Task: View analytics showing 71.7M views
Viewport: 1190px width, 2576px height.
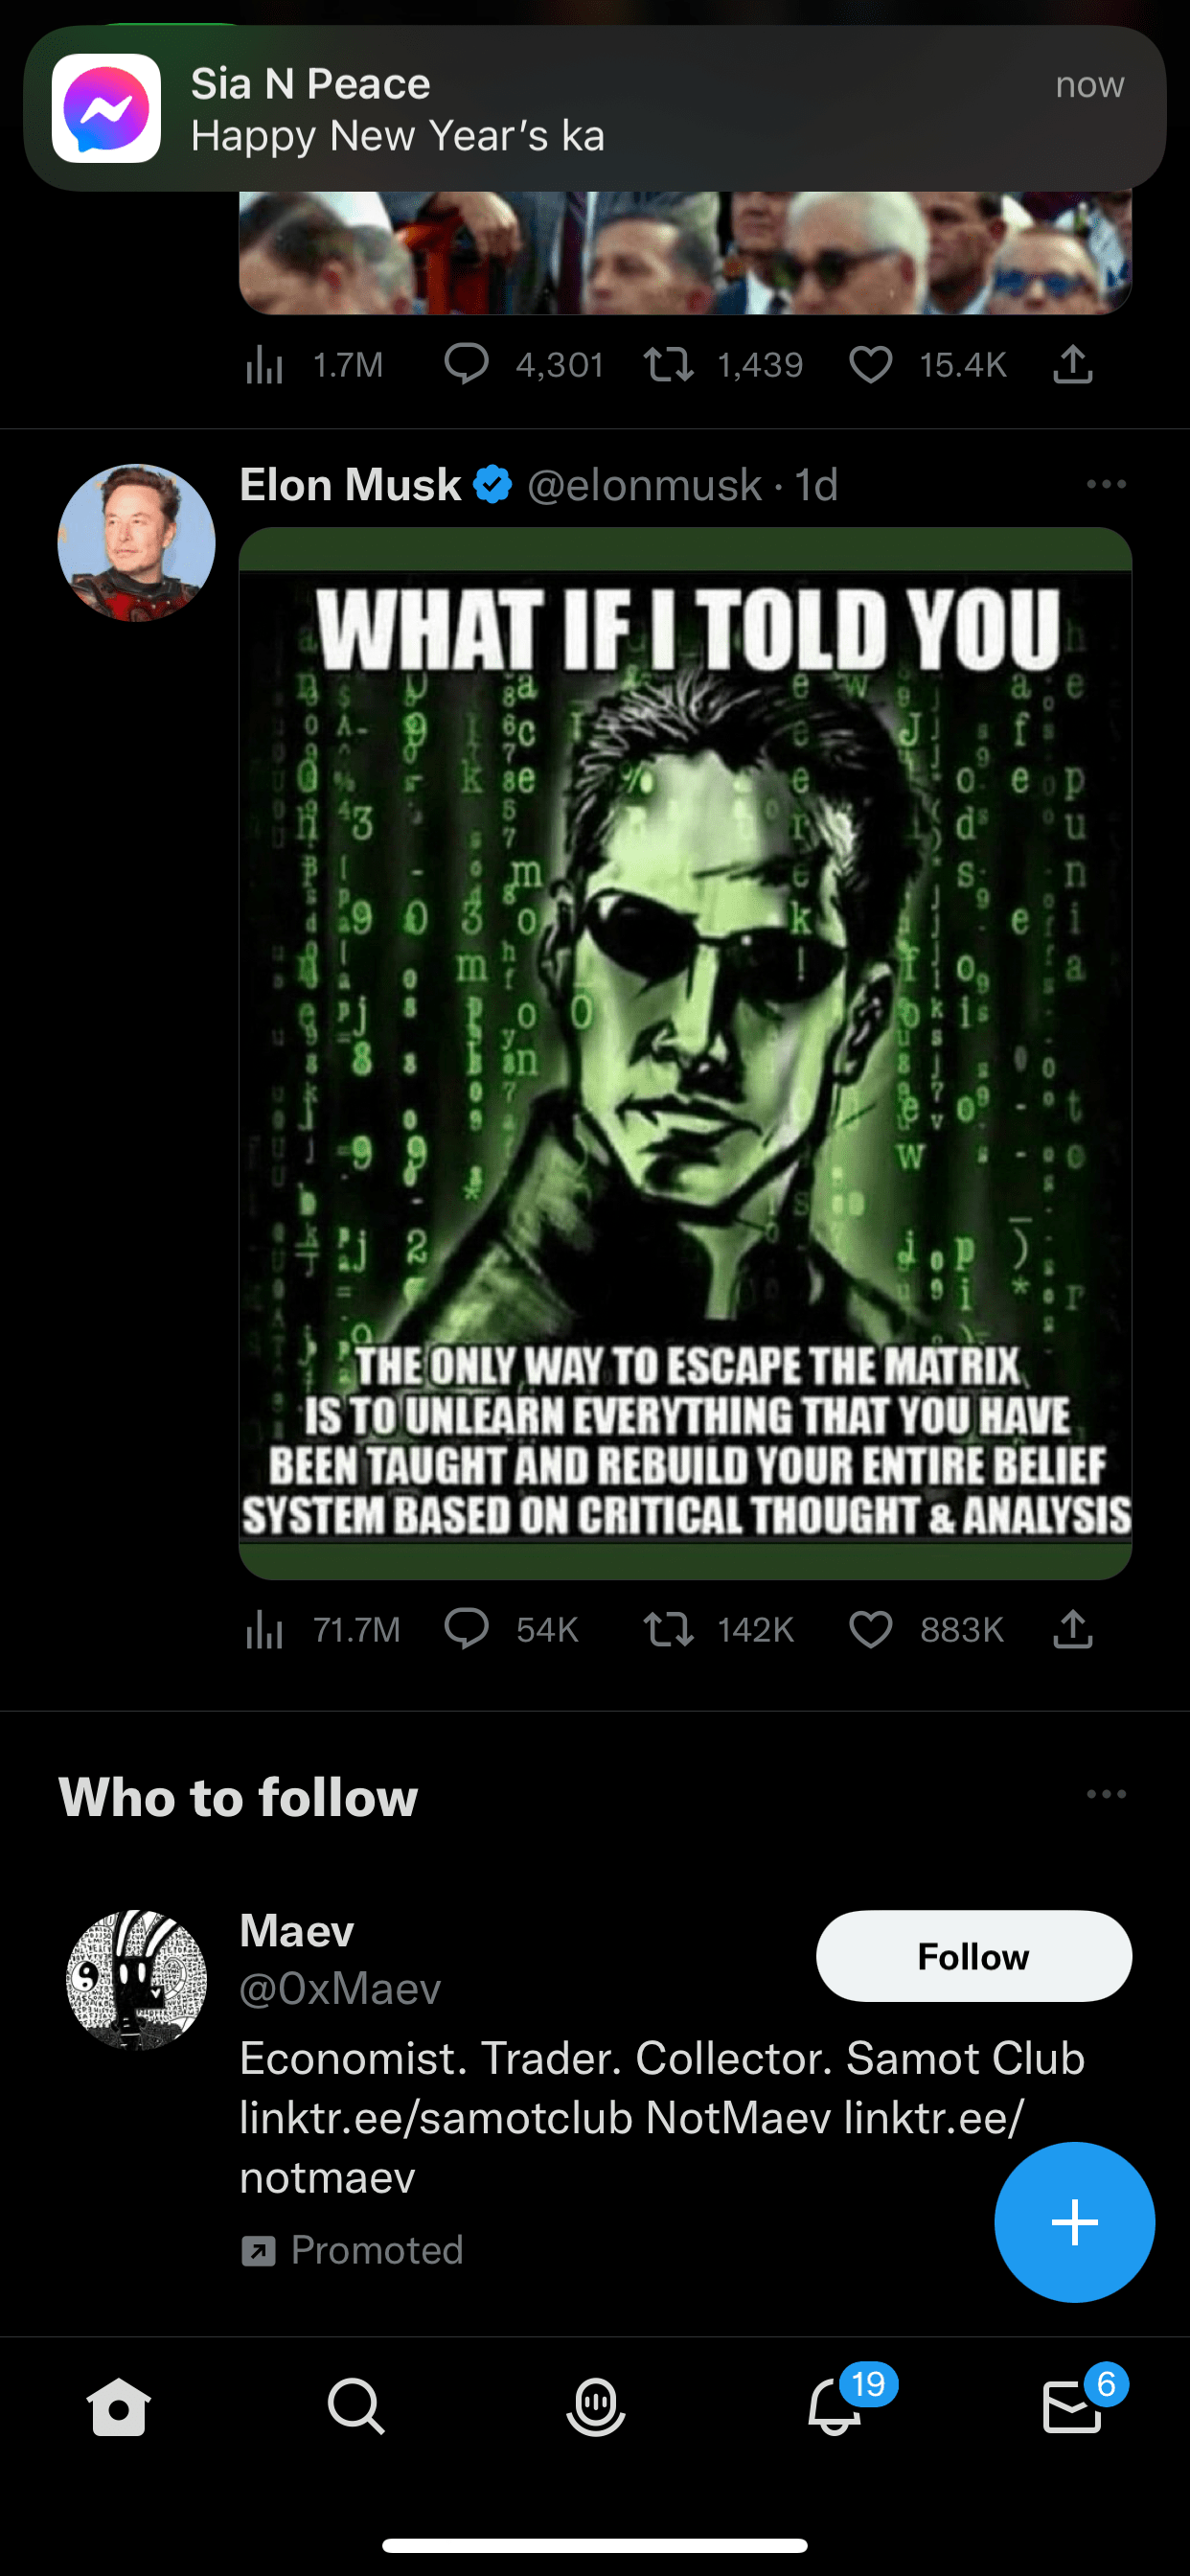Action: pos(322,1630)
